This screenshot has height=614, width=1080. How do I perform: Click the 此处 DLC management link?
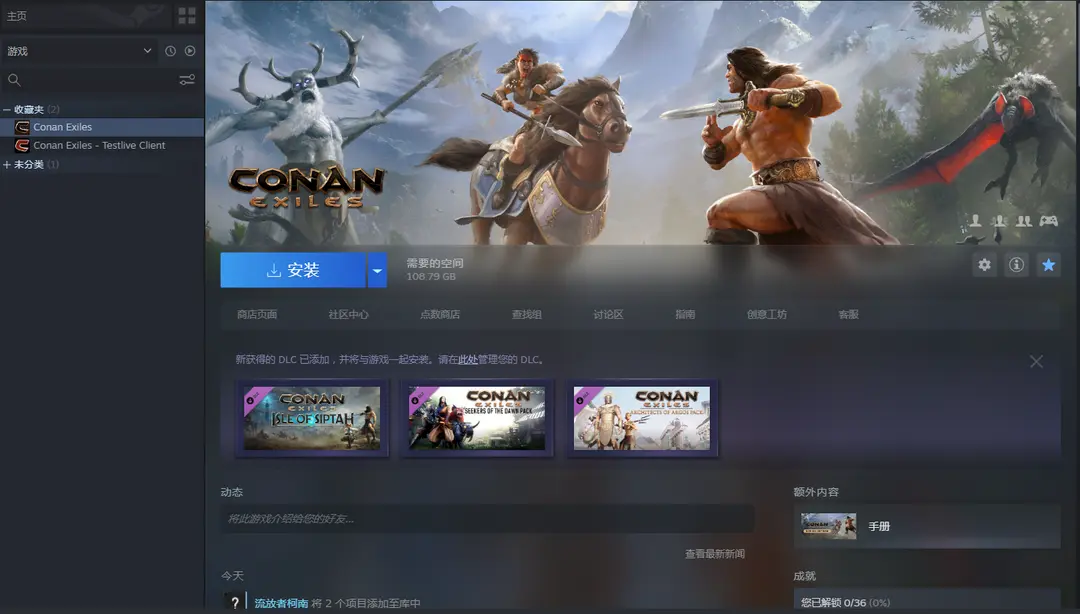(468, 360)
